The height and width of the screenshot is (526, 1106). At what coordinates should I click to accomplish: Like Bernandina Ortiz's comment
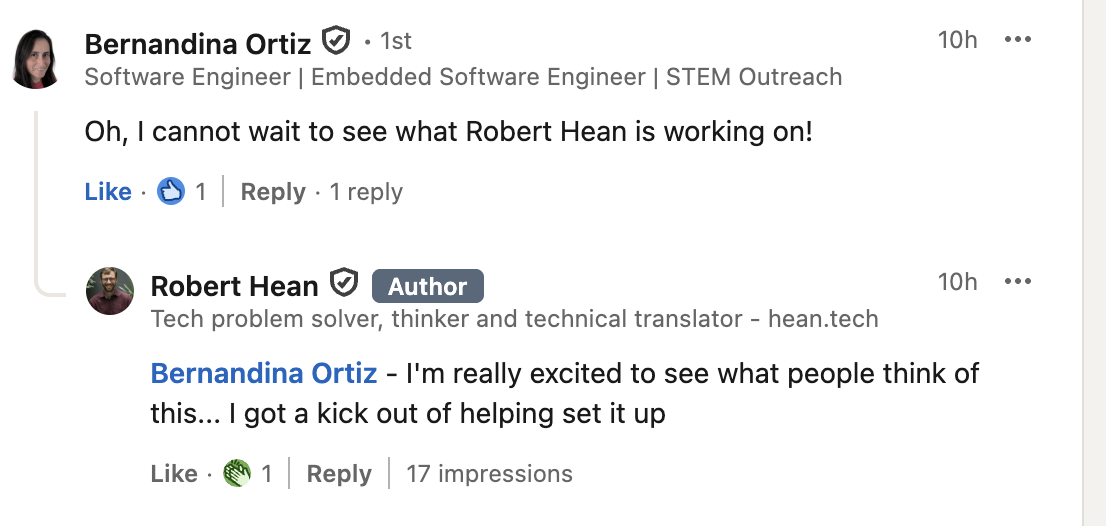[108, 192]
